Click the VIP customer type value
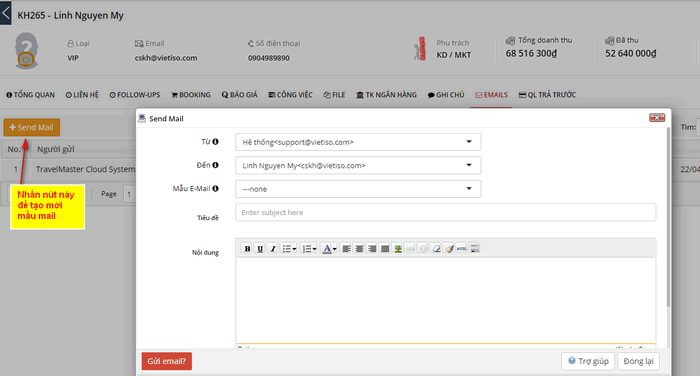This screenshot has width=700, height=376. tap(73, 58)
